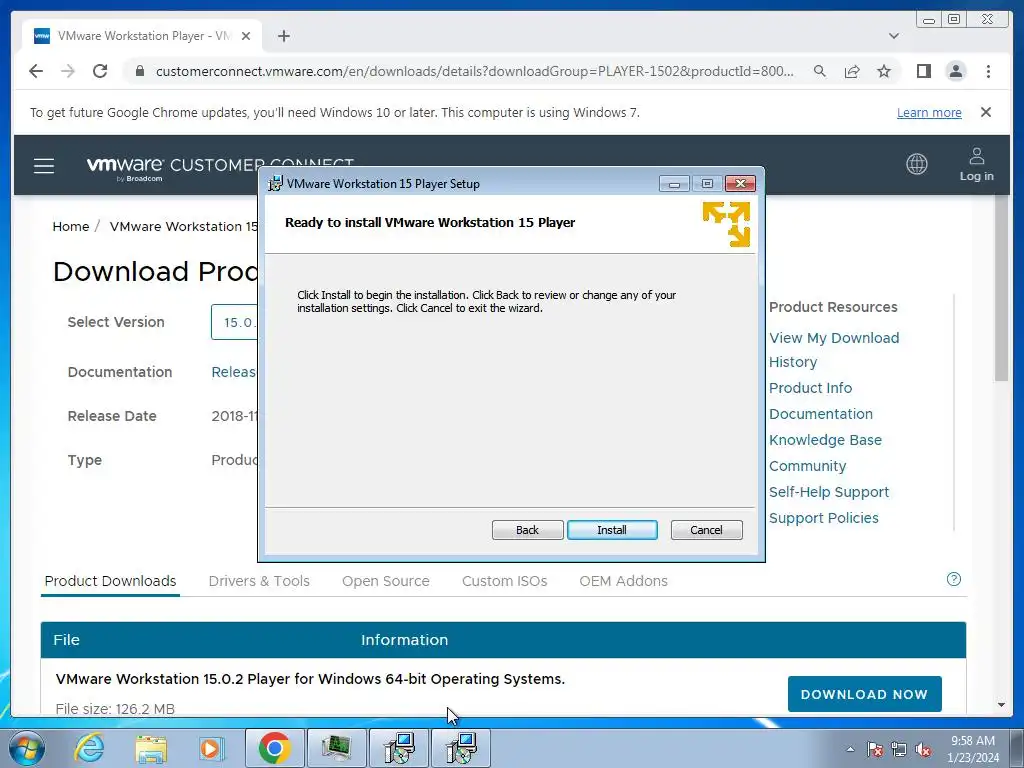Click the system monitor taskbar icon
Viewport: 1024px width, 768px height.
pyautogui.click(x=336, y=748)
